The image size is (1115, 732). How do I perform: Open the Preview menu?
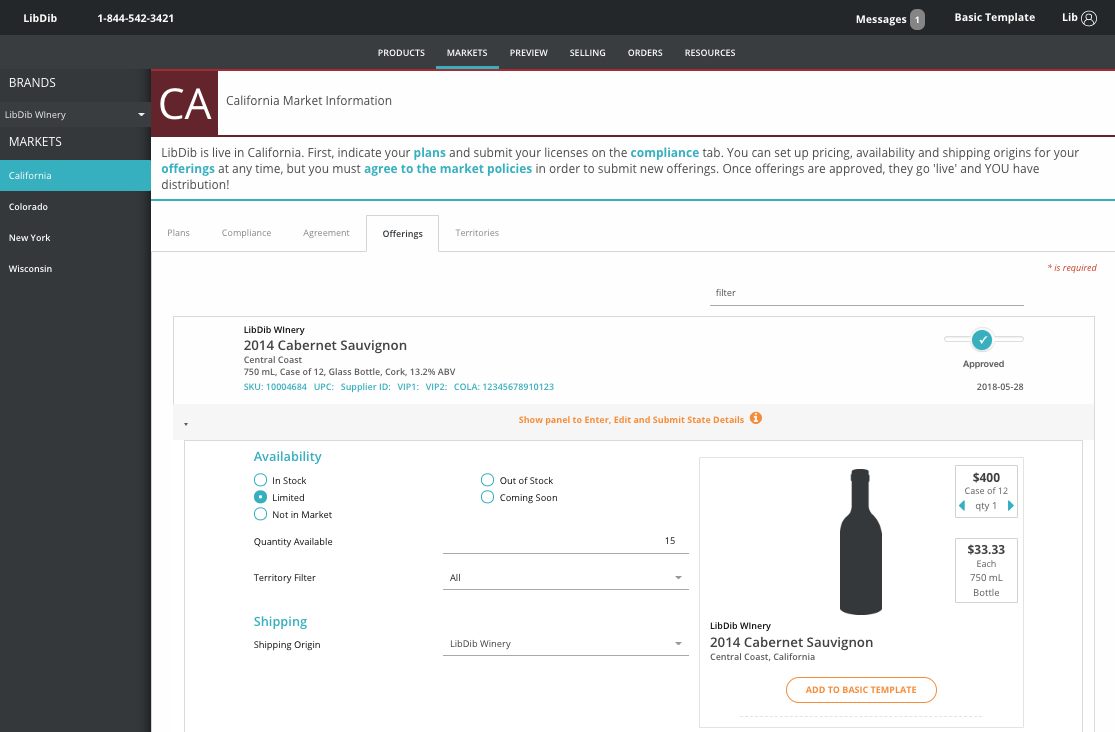coord(528,53)
